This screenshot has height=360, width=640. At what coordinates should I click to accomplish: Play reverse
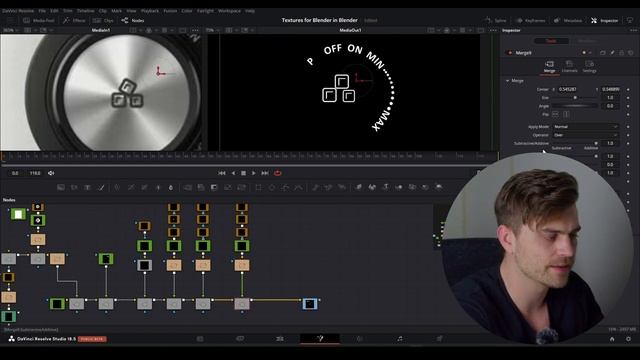[x=233, y=173]
